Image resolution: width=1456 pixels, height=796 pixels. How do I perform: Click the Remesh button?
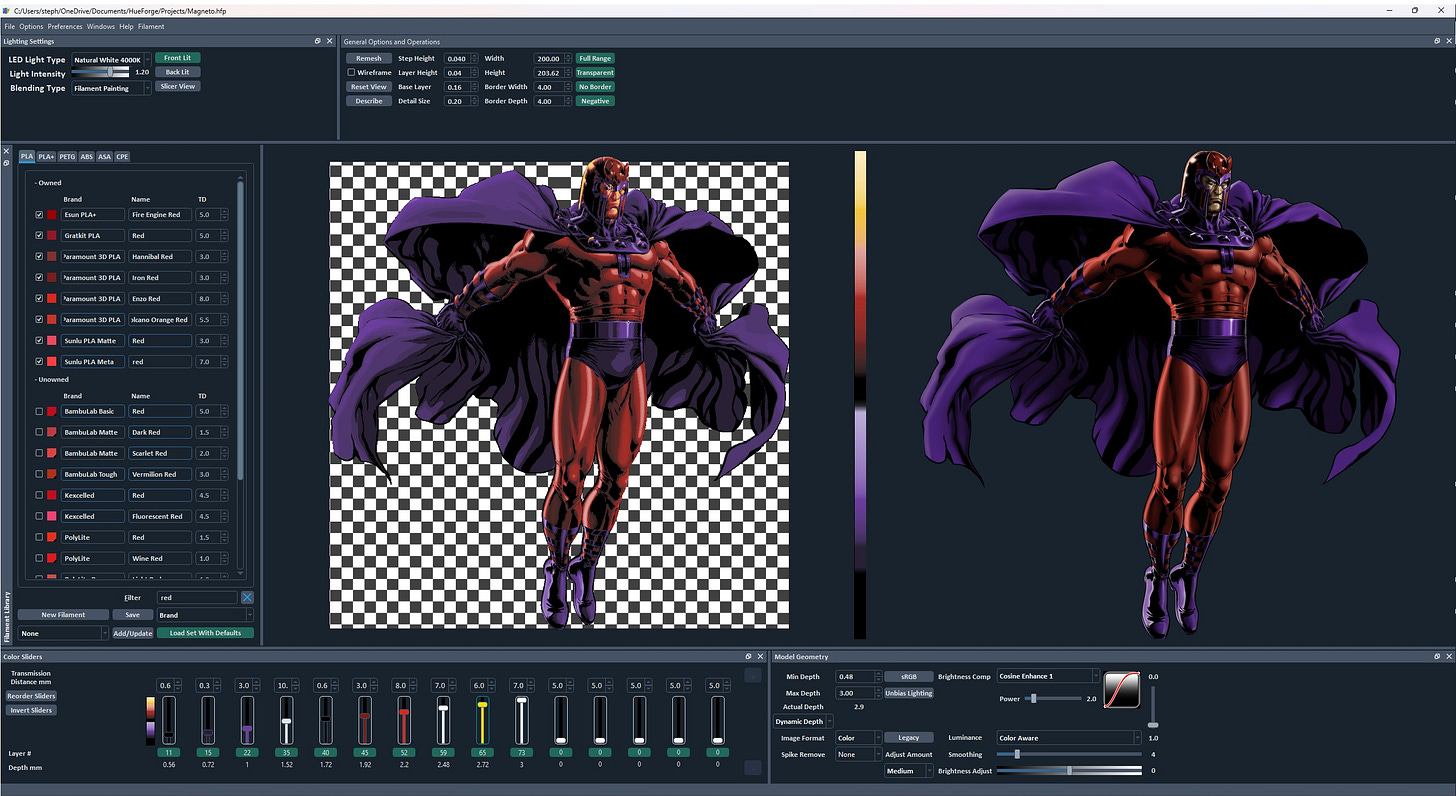pyautogui.click(x=368, y=59)
